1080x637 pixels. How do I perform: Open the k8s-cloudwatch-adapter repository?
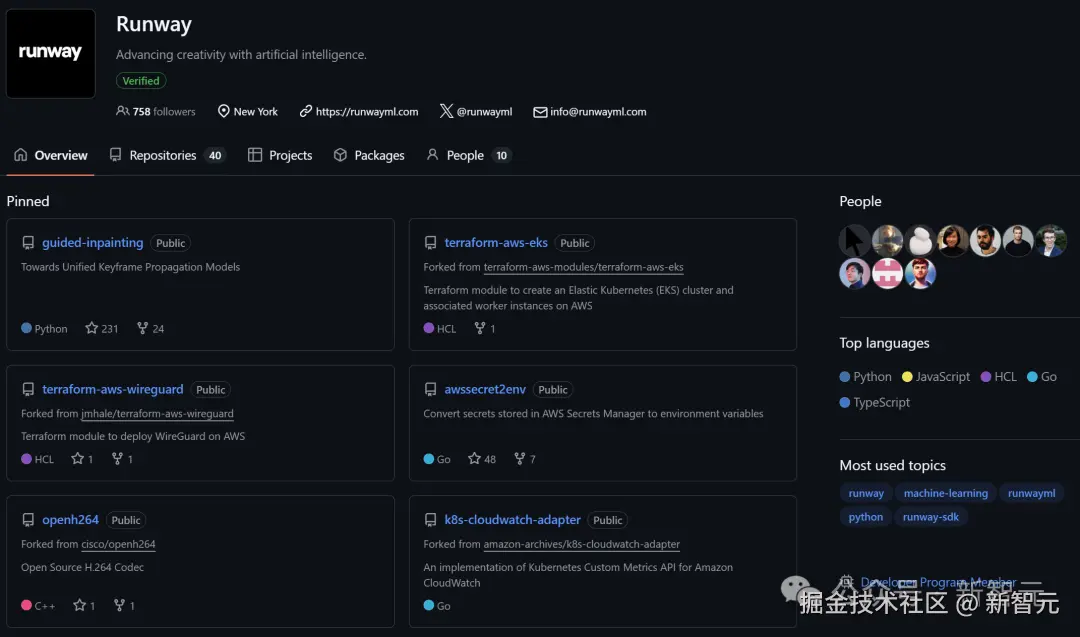(512, 519)
